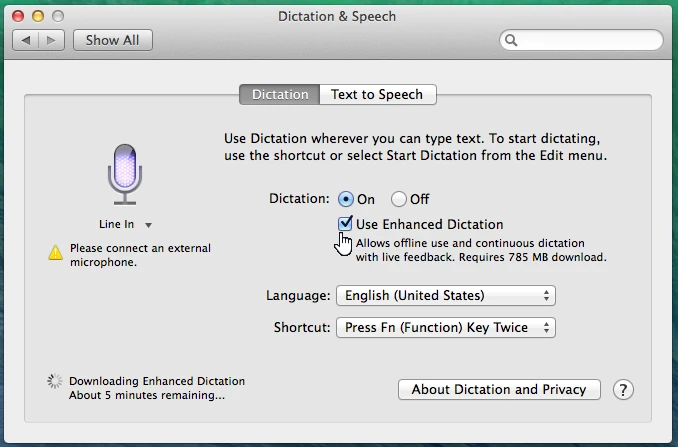678x447 pixels.
Task: Open the Line In microphone source dropdown
Action: pyautogui.click(x=125, y=224)
